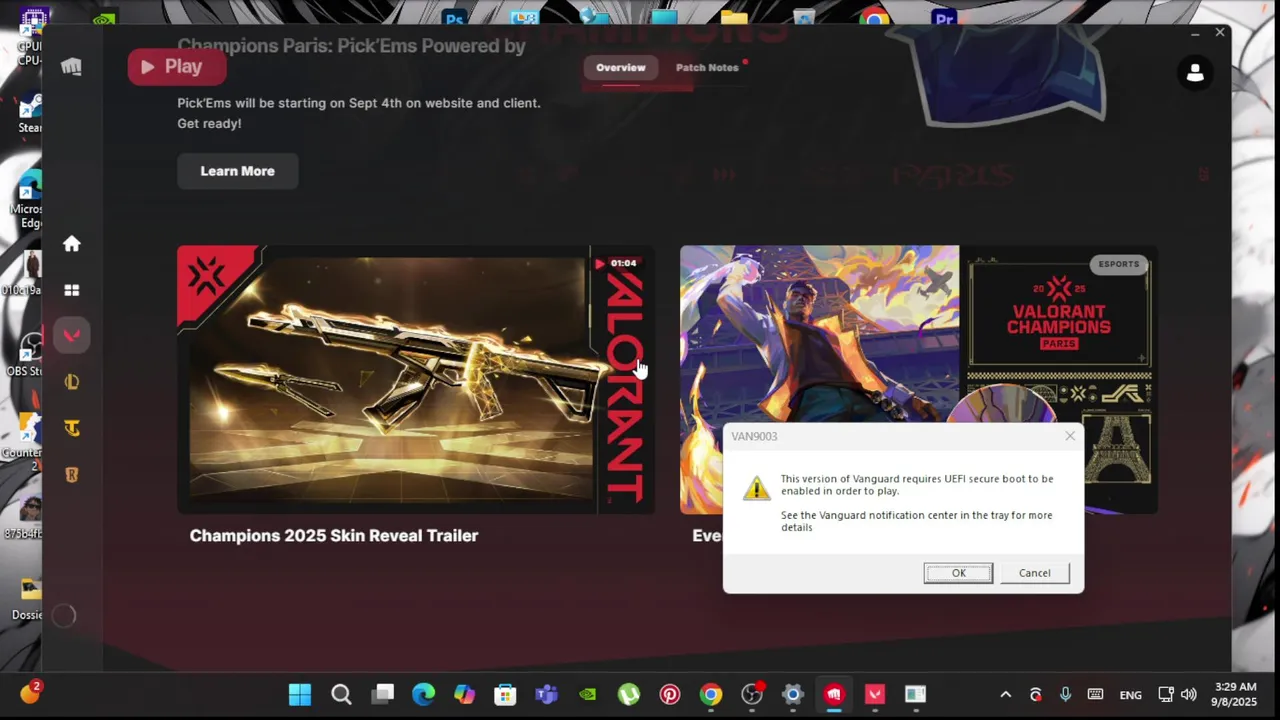Open Copilot from the taskbar

tap(465, 694)
